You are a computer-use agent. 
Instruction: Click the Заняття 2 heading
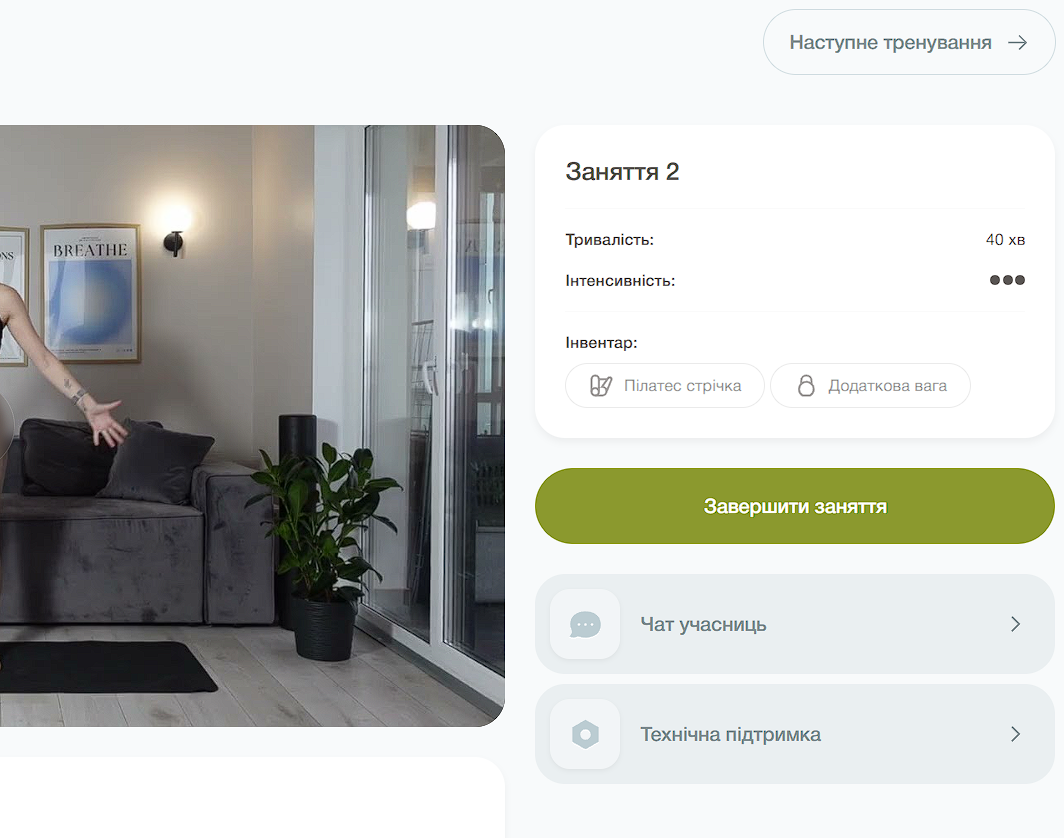coord(622,172)
